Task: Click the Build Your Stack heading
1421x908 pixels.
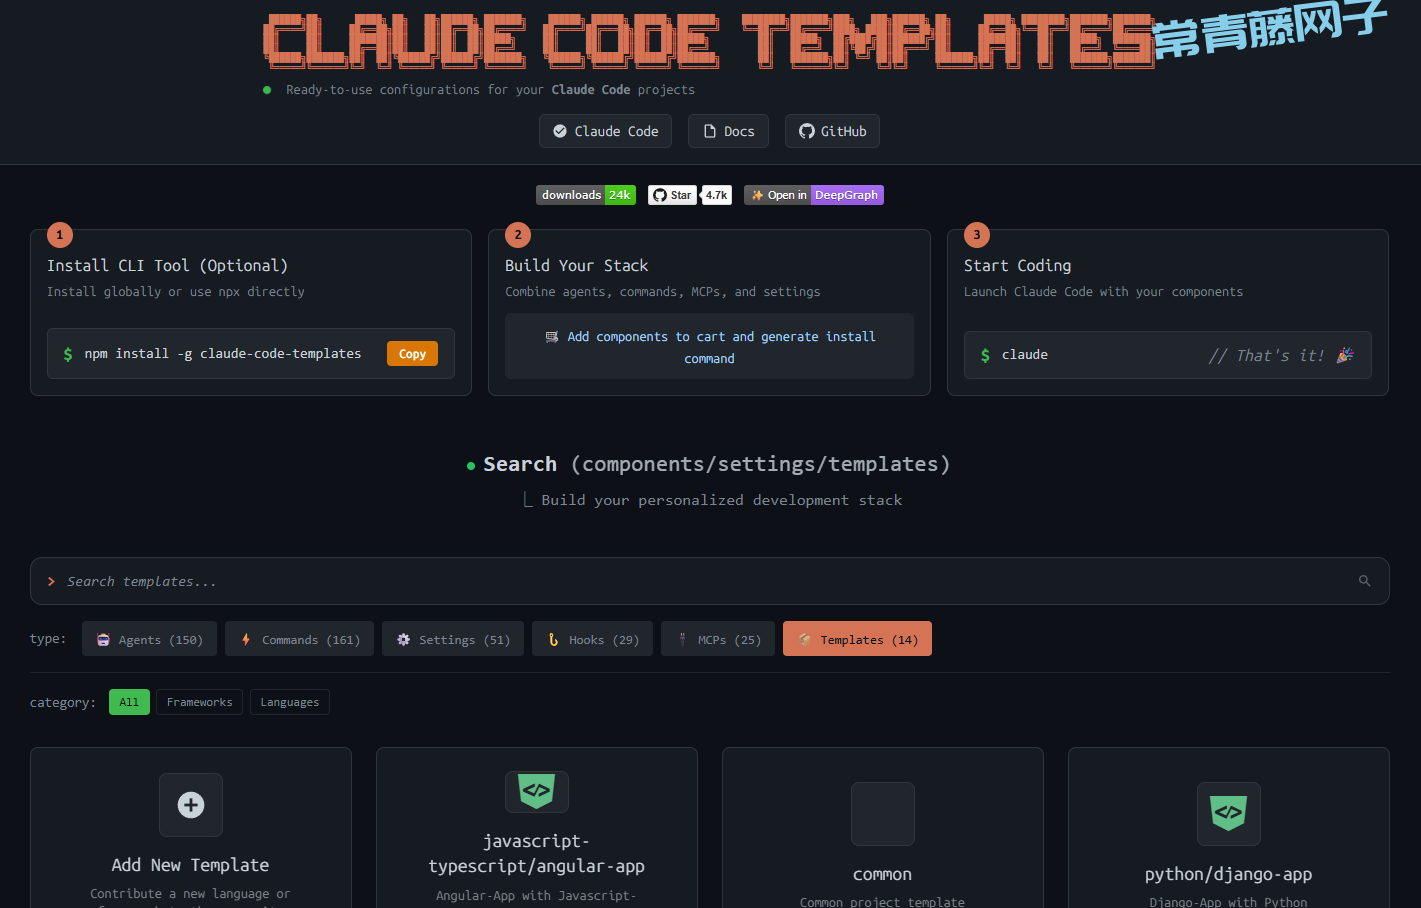Action: coord(576,265)
